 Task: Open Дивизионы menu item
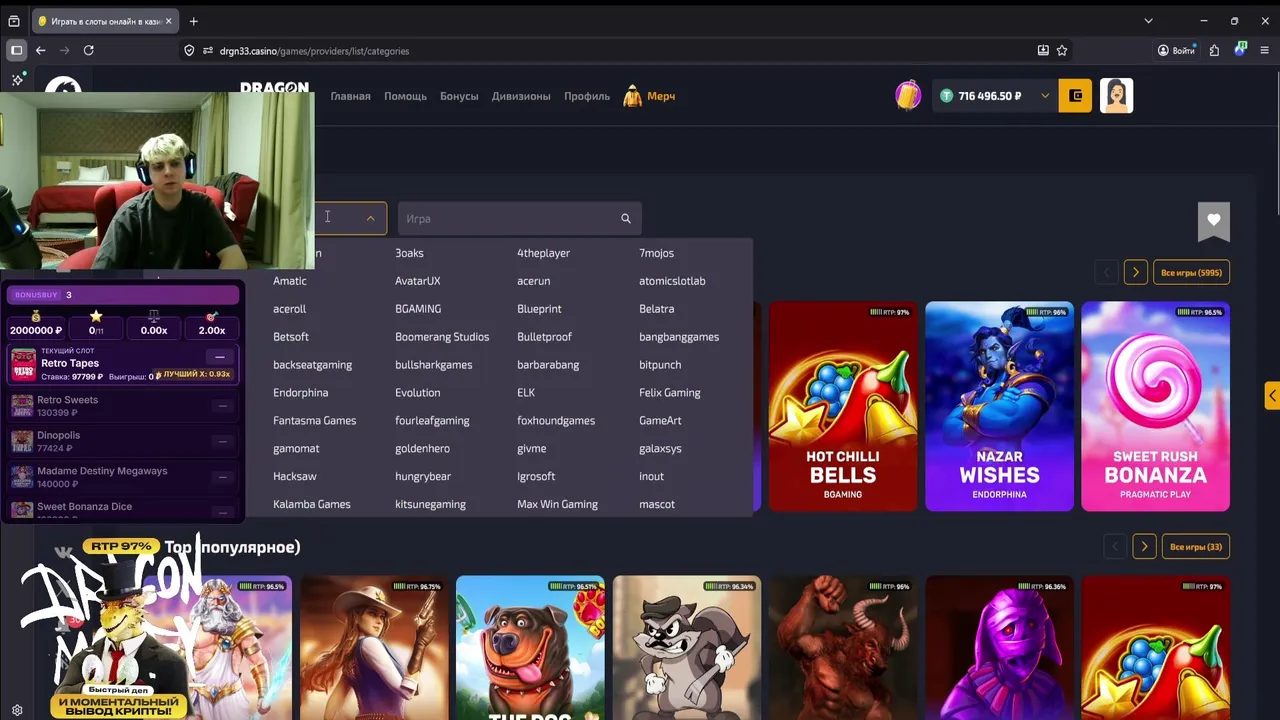point(521,96)
